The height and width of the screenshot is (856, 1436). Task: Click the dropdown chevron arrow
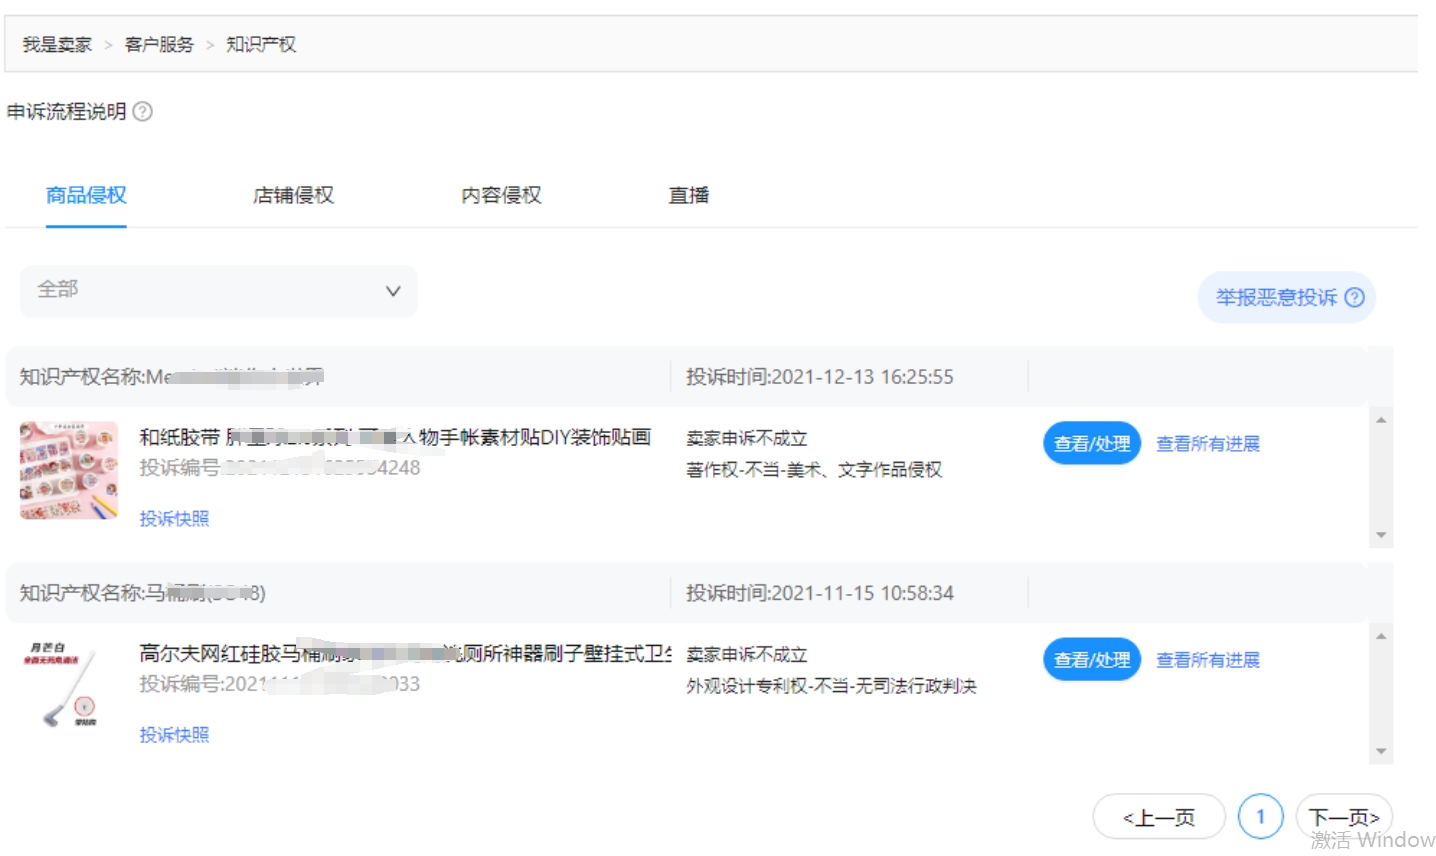tap(393, 291)
